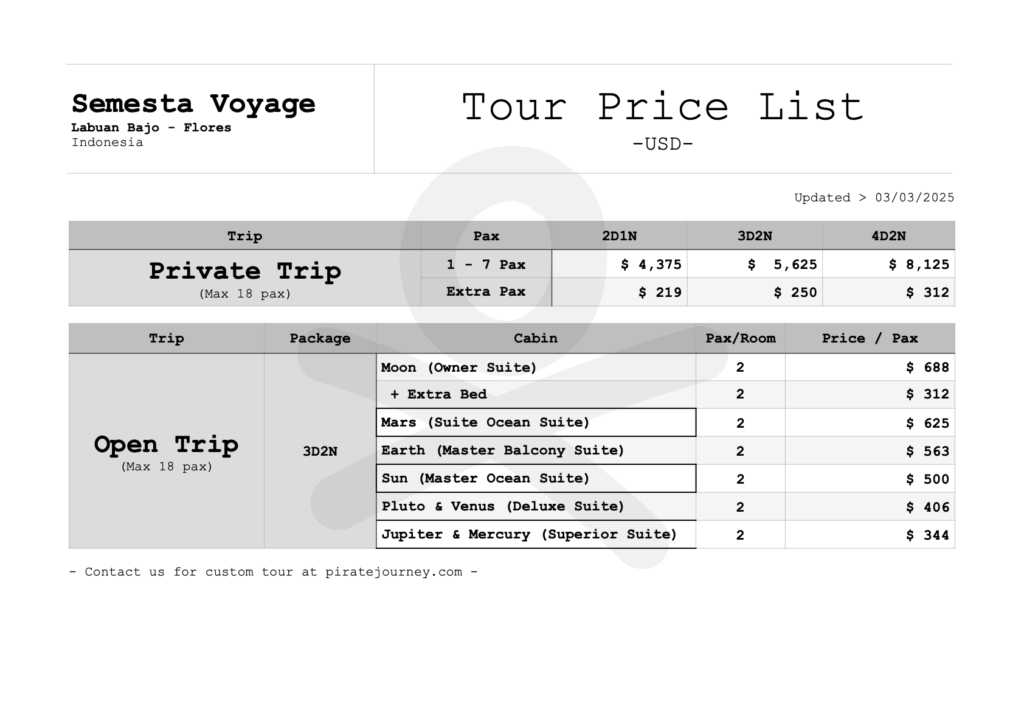Click the Updated 03/03/2025 date text
Viewport: 1024px width, 724px height.
[874, 197]
